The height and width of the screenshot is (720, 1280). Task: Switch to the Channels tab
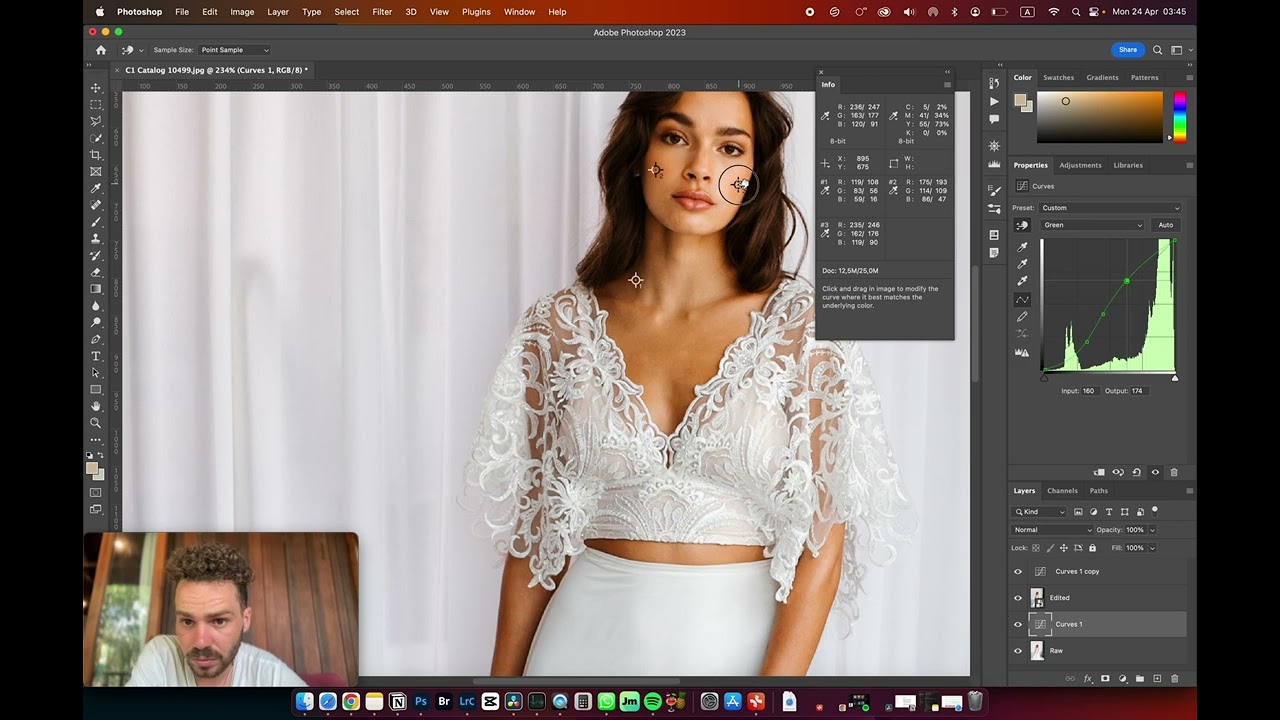click(1062, 491)
